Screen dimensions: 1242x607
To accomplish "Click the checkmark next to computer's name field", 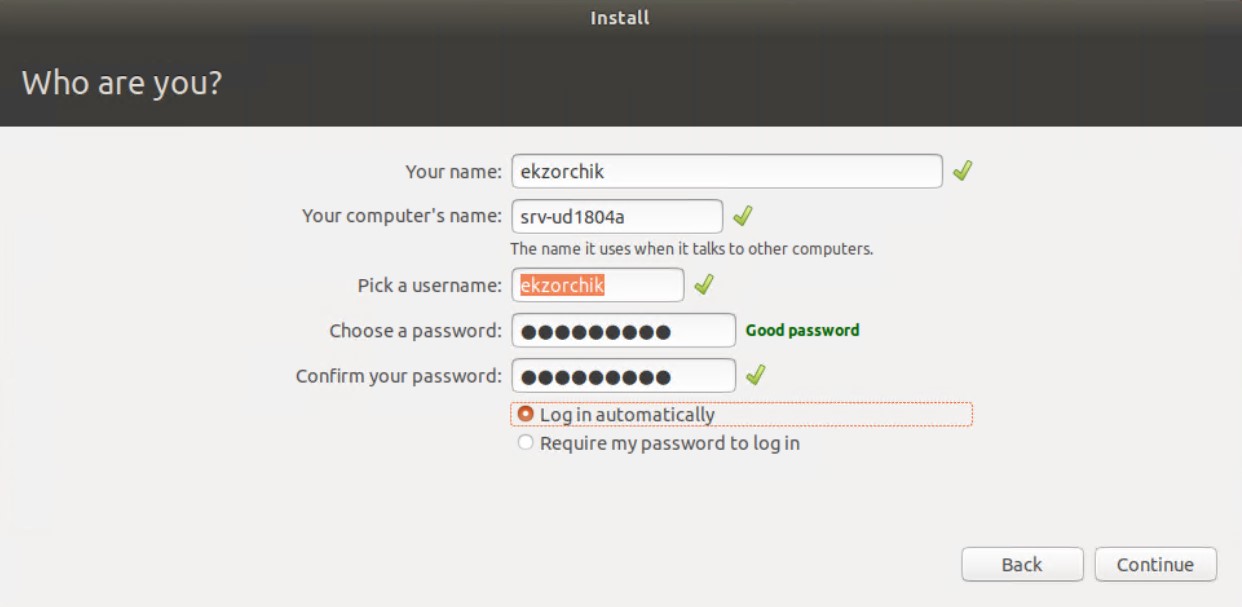I will pyautogui.click(x=742, y=216).
